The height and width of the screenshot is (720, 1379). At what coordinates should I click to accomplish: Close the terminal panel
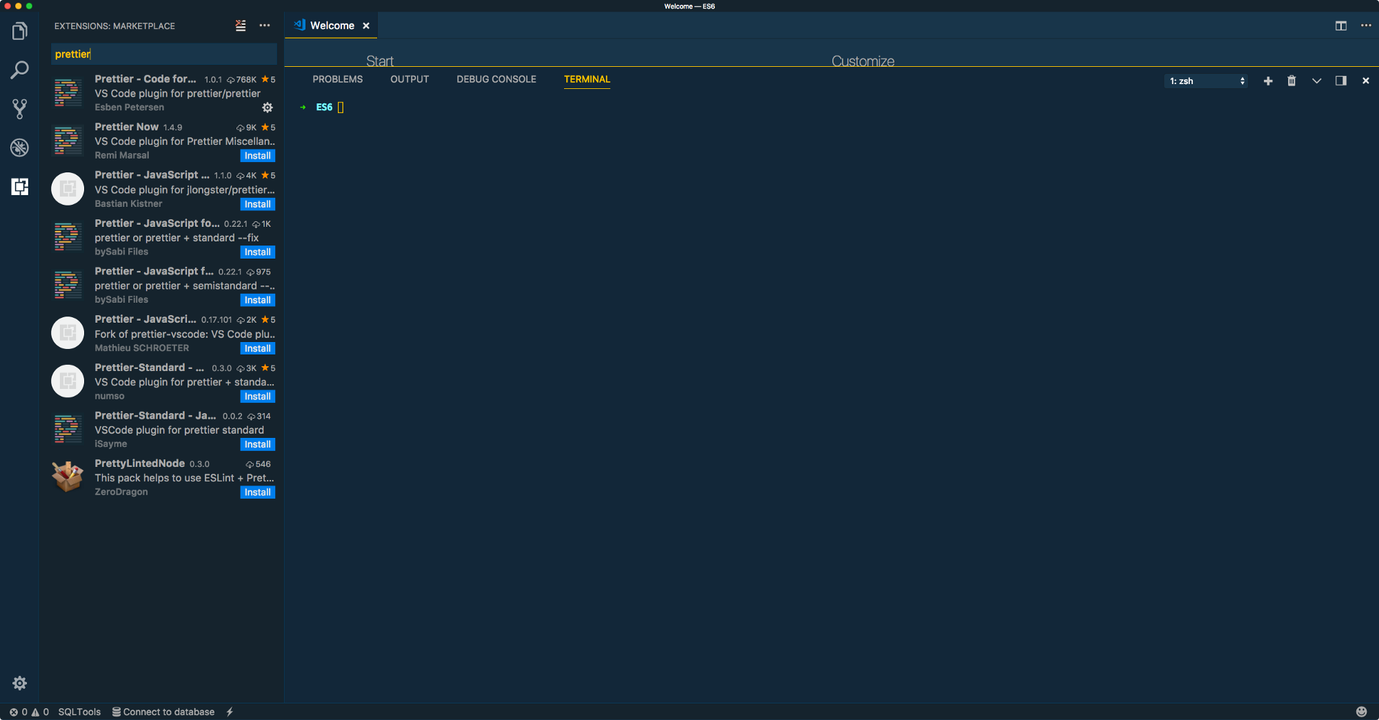pyautogui.click(x=1366, y=81)
